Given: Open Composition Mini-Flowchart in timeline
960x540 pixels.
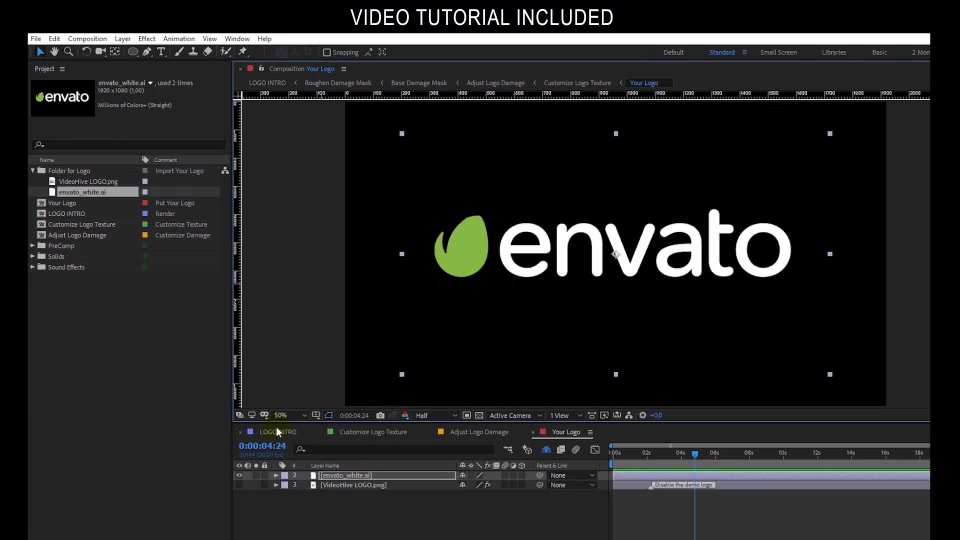Looking at the screenshot, I should (x=508, y=449).
